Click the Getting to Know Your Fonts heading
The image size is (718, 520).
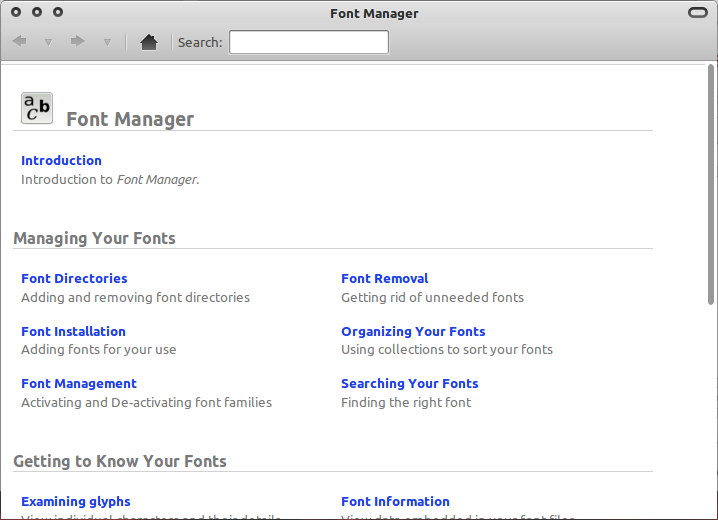(x=120, y=461)
